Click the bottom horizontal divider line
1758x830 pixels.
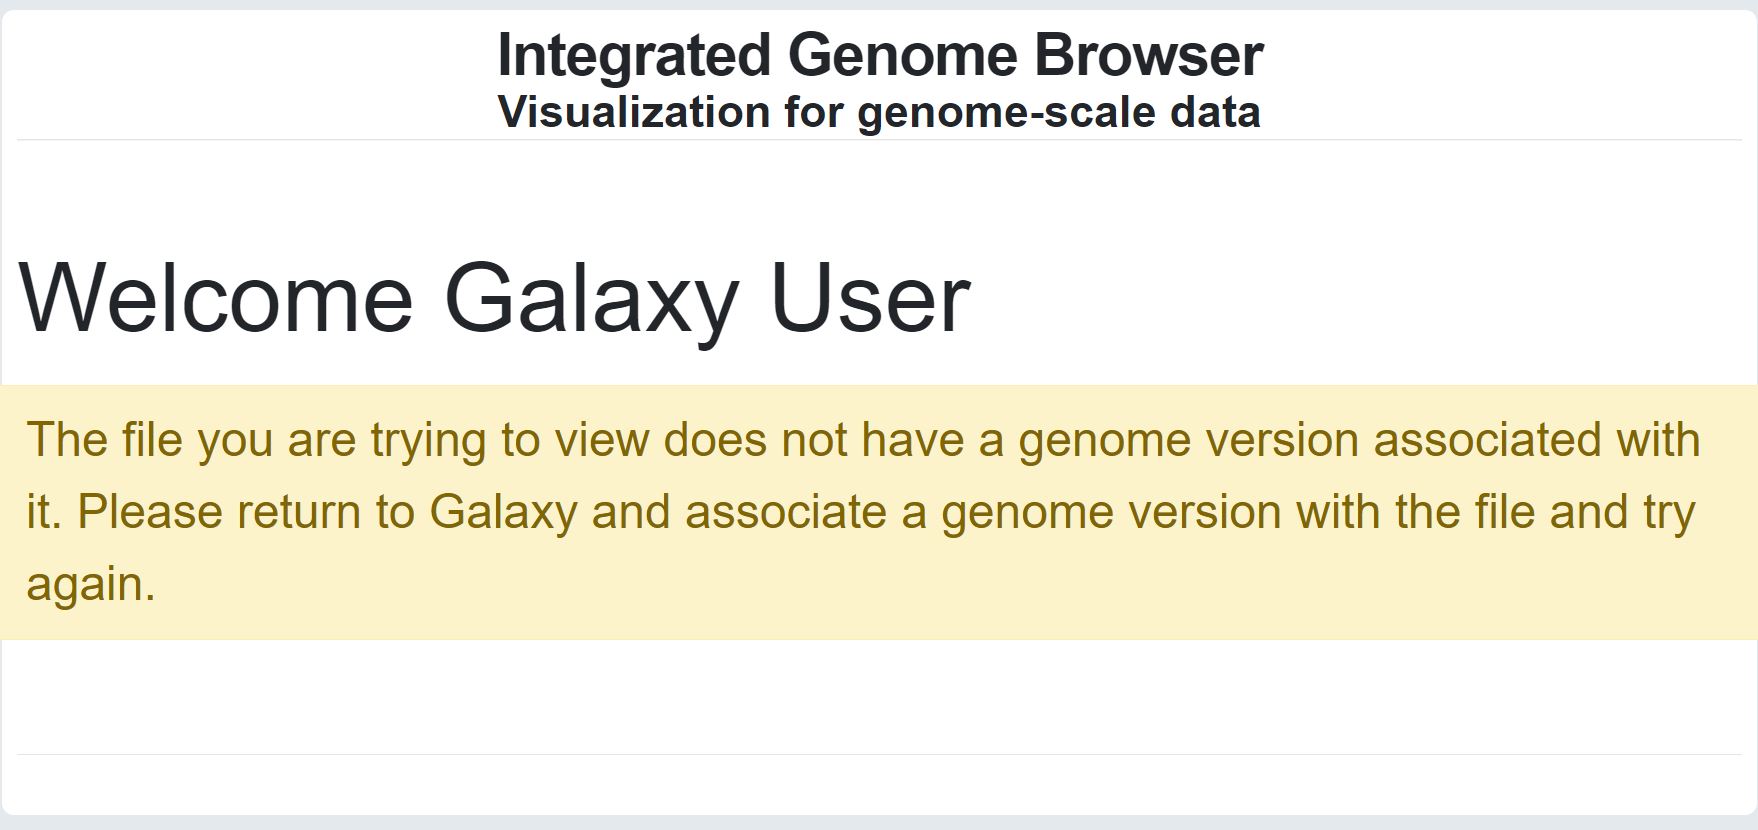(879, 754)
